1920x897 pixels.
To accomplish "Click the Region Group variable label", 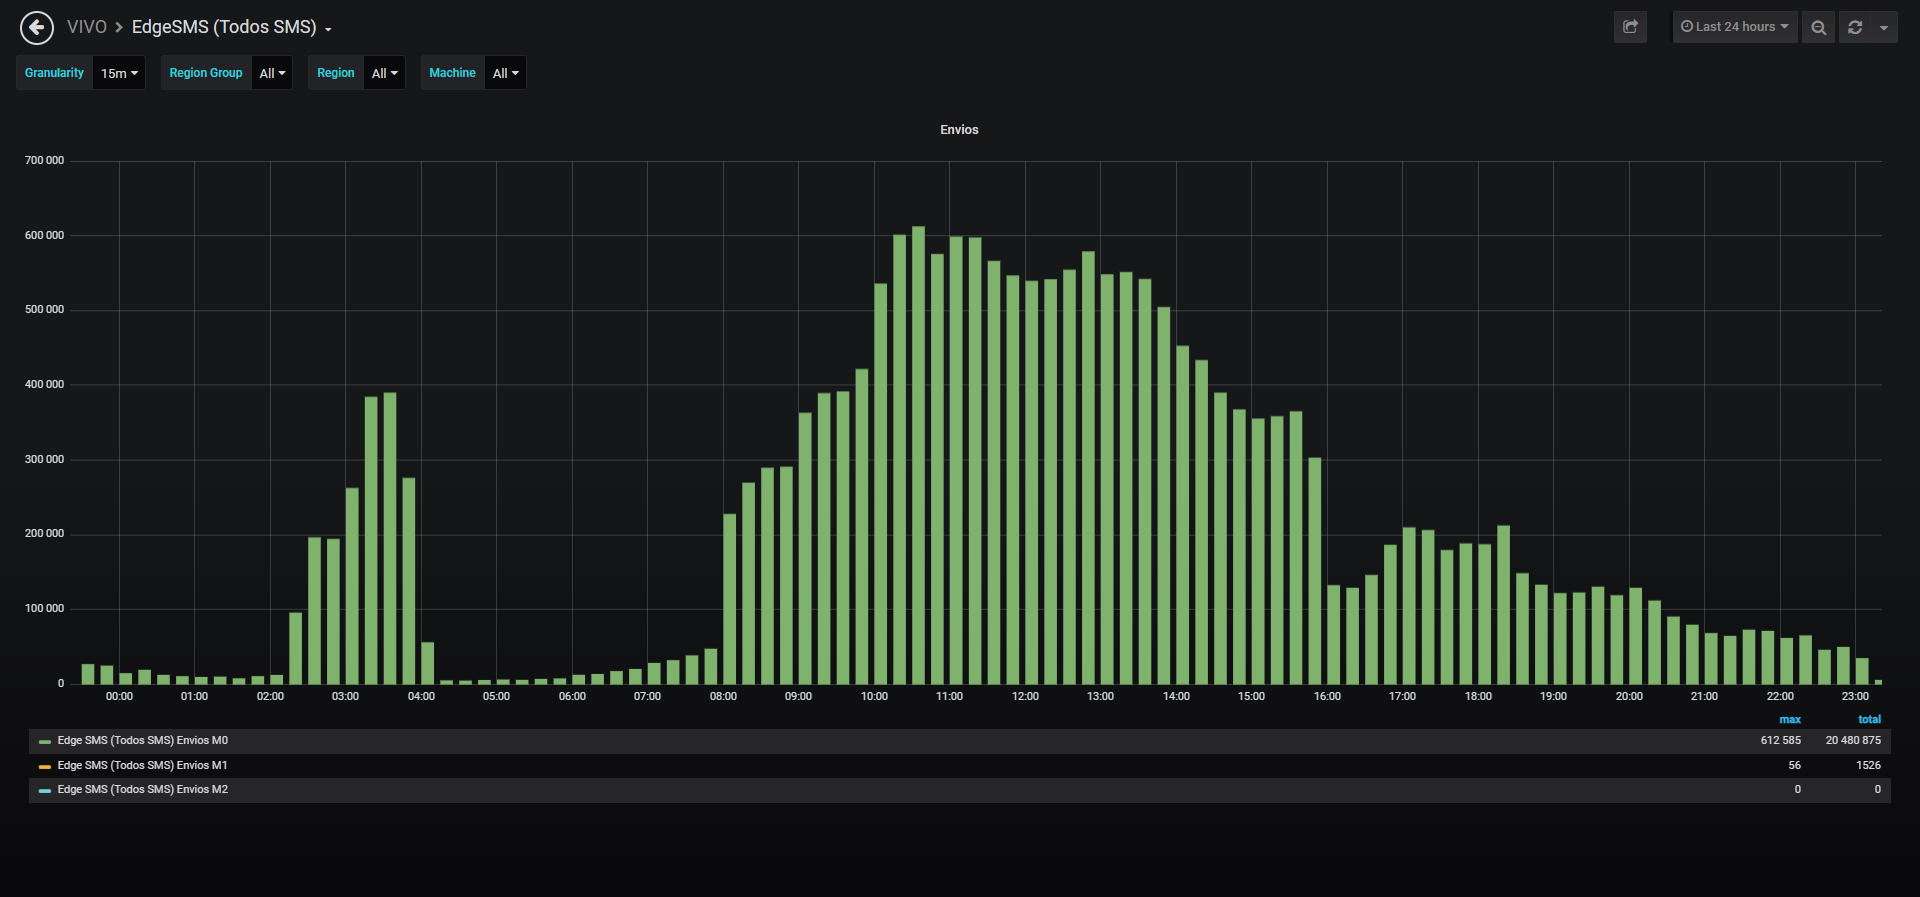I will point(206,73).
